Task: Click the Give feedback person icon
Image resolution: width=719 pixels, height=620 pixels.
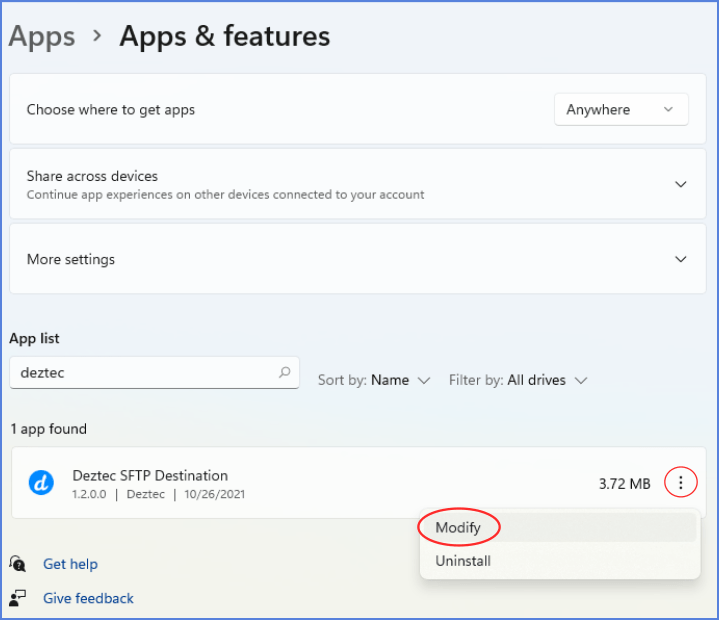Action: pyautogui.click(x=17, y=598)
